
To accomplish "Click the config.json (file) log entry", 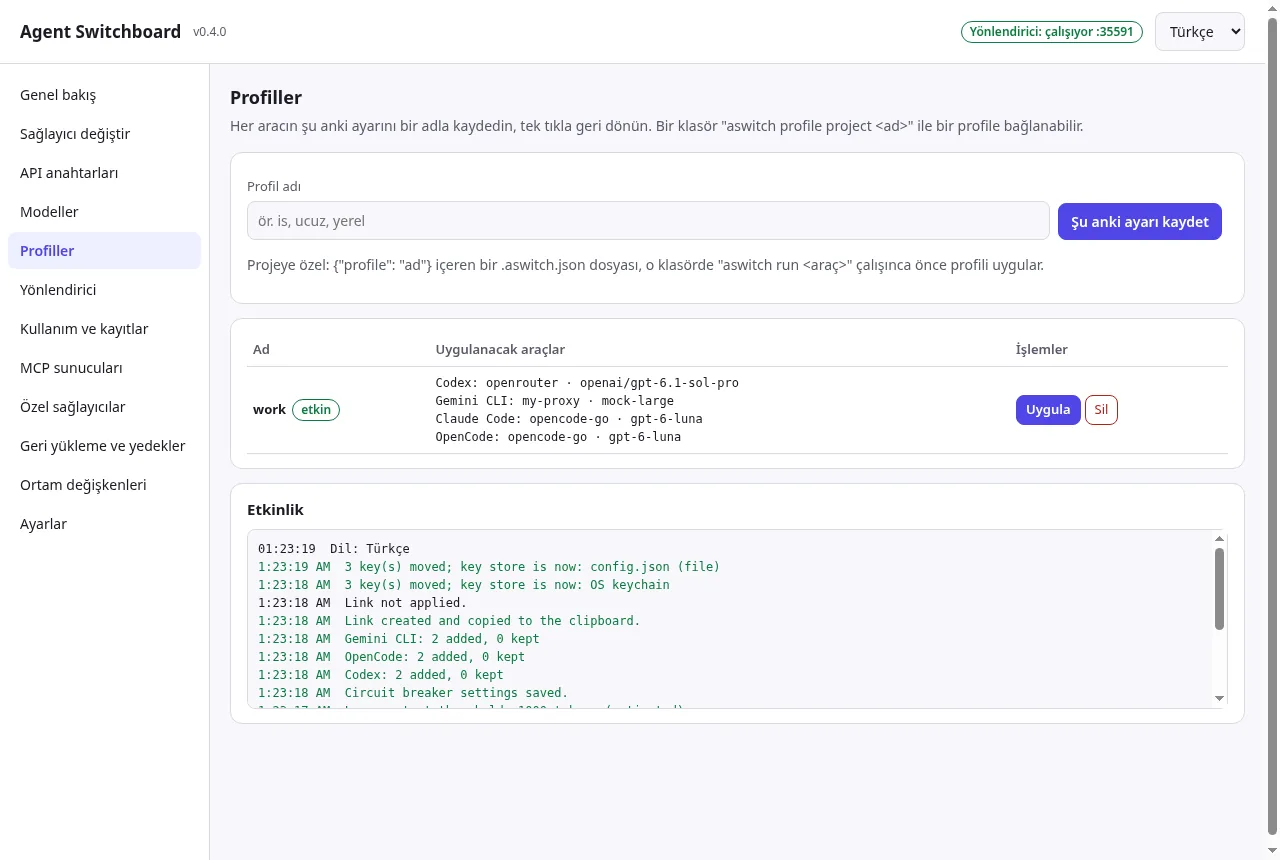I will (x=489, y=567).
